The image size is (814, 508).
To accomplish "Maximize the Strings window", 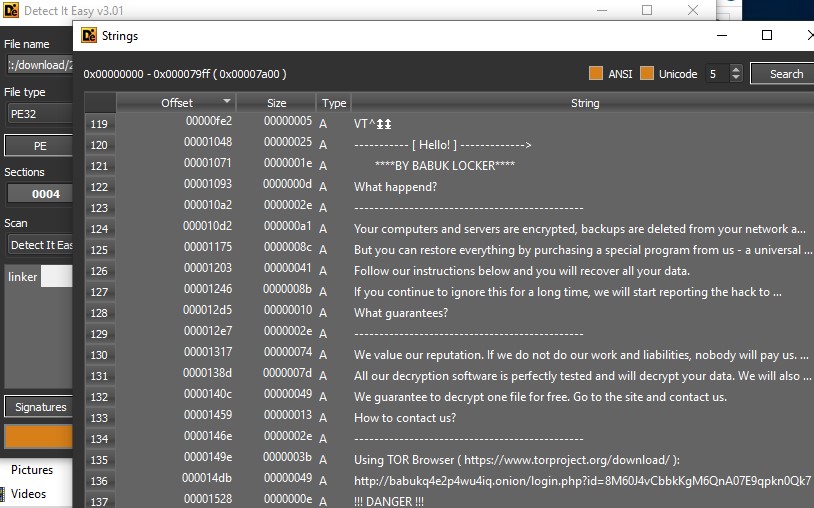I will point(767,35).
